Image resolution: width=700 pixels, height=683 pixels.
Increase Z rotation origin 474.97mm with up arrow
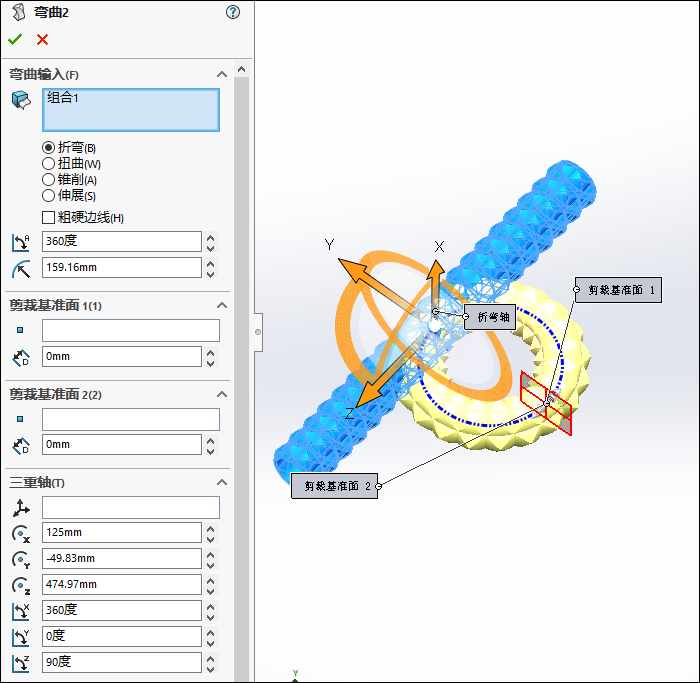point(211,580)
